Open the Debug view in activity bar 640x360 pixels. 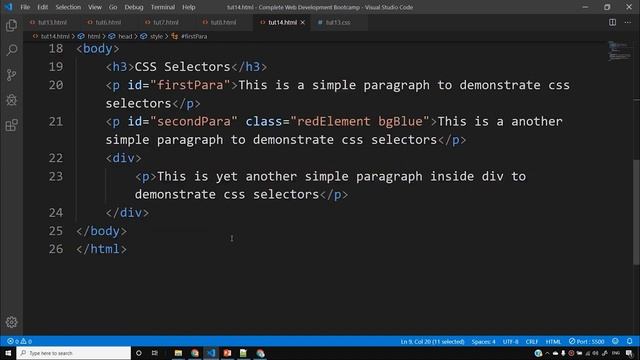point(11,100)
